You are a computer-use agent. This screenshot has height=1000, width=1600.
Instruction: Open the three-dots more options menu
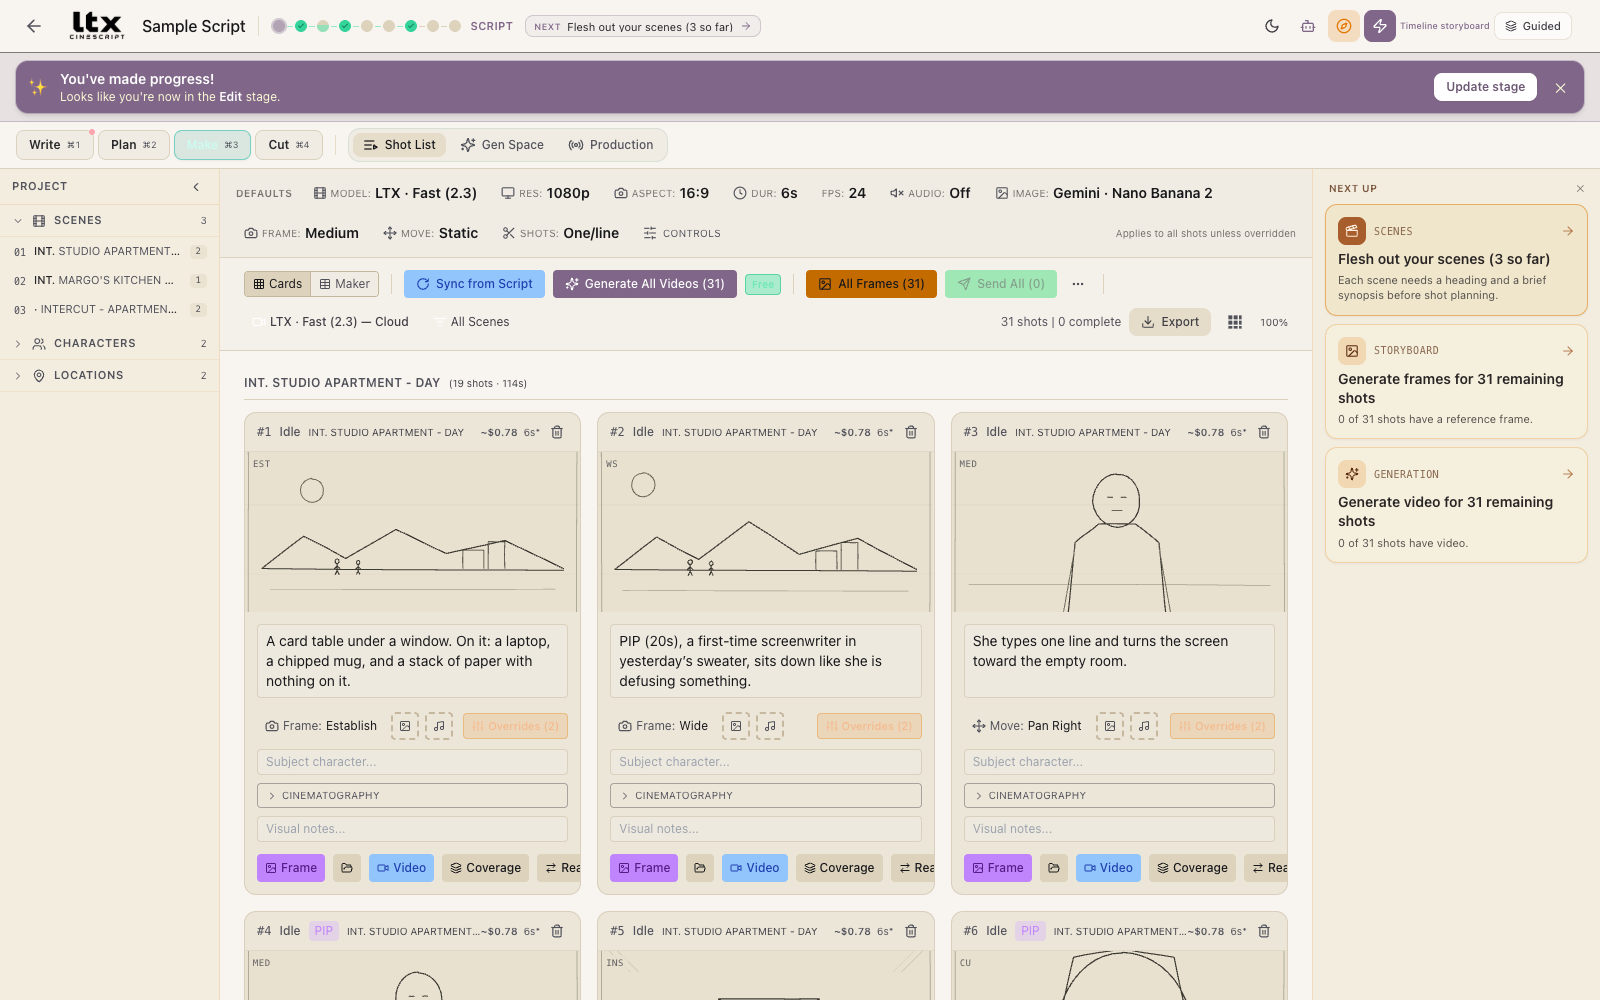coord(1078,284)
